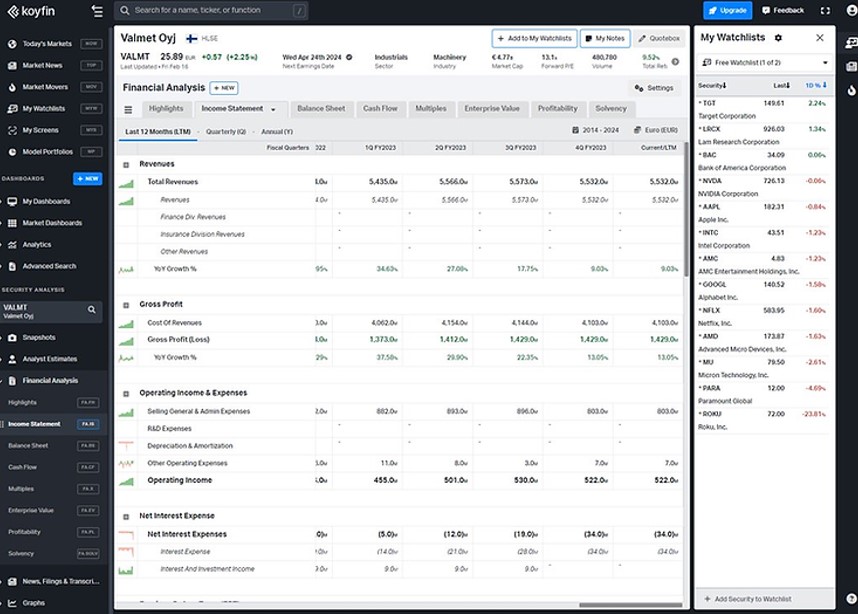Screen dimensions: 858x614
Task: Open Graphs chart icon
Action: pyautogui.click(x=12, y=603)
